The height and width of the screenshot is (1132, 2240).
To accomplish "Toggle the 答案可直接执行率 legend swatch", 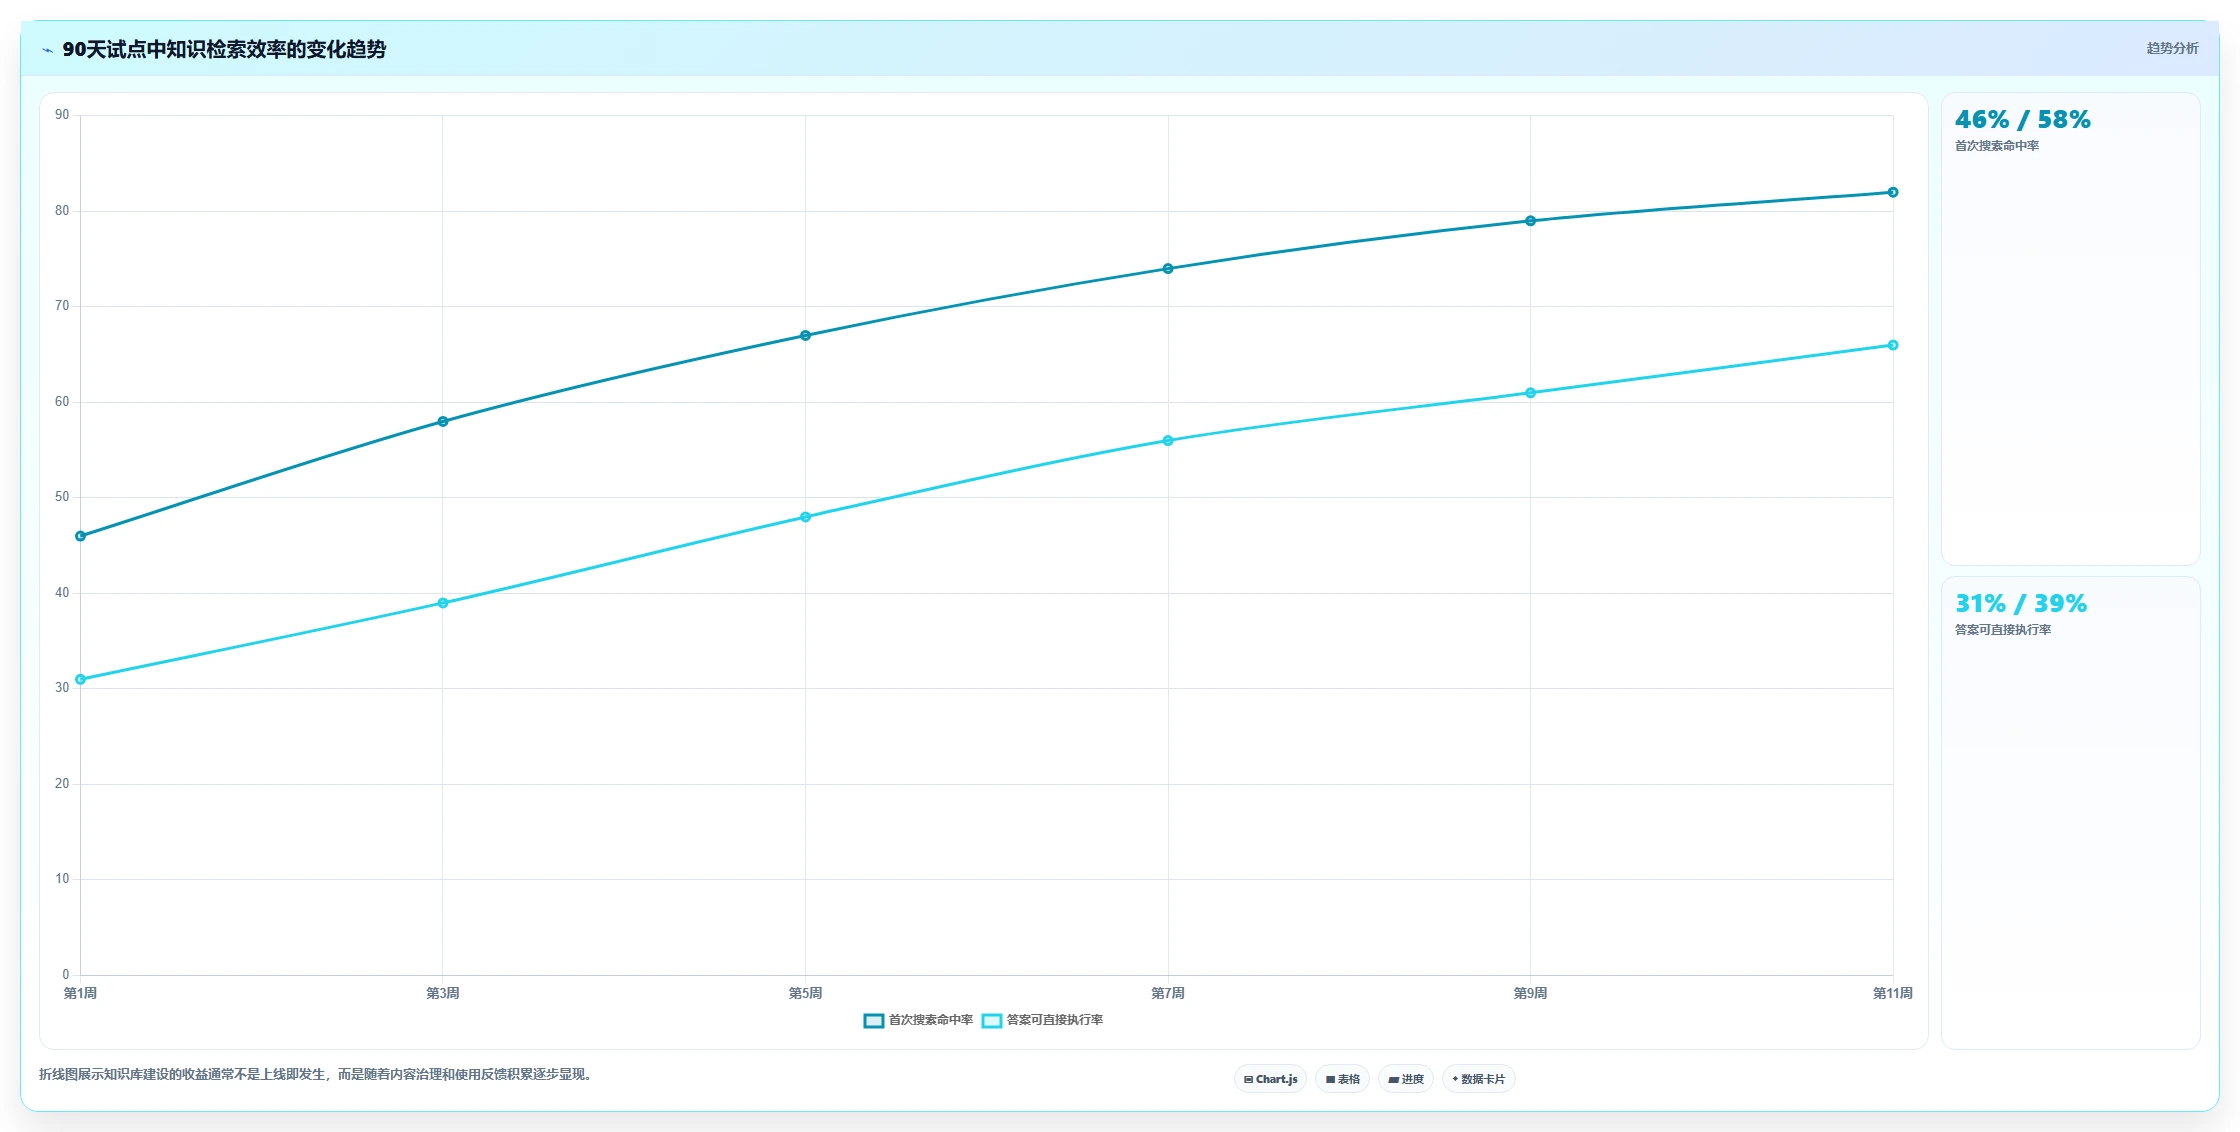I will [991, 1020].
